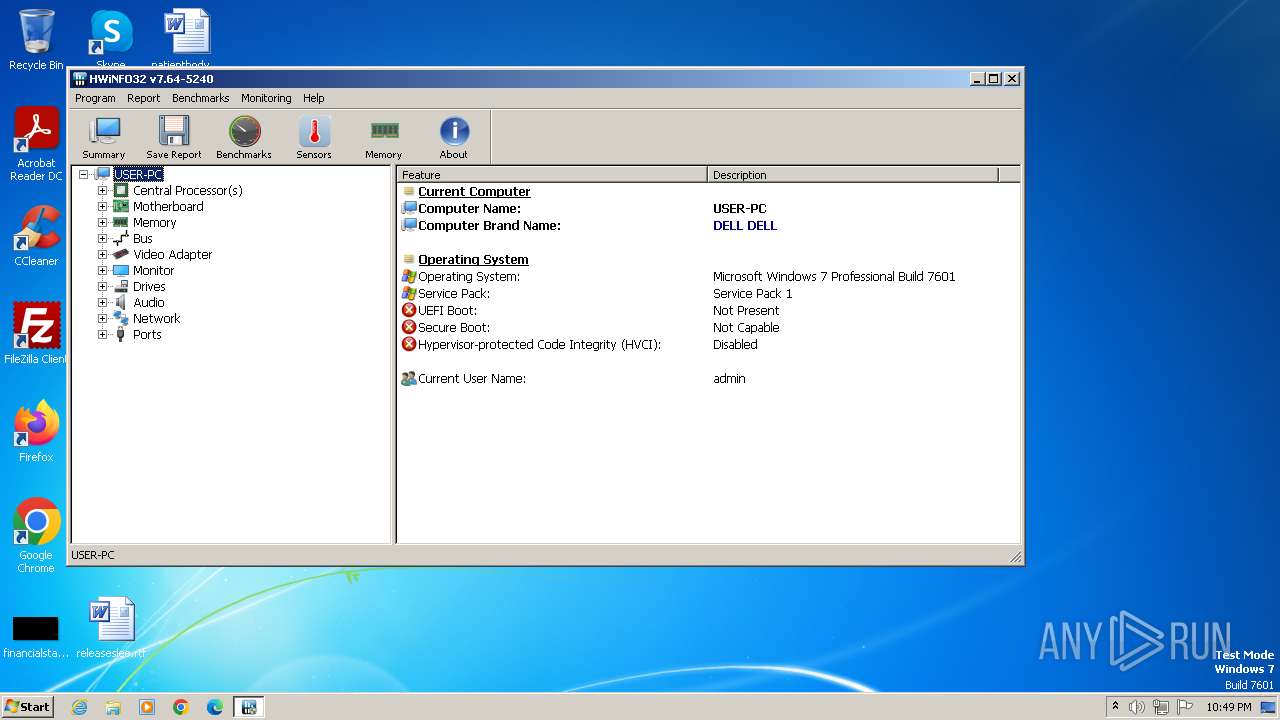Expand the Monitor tree node
This screenshot has height=720, width=1280.
click(102, 270)
